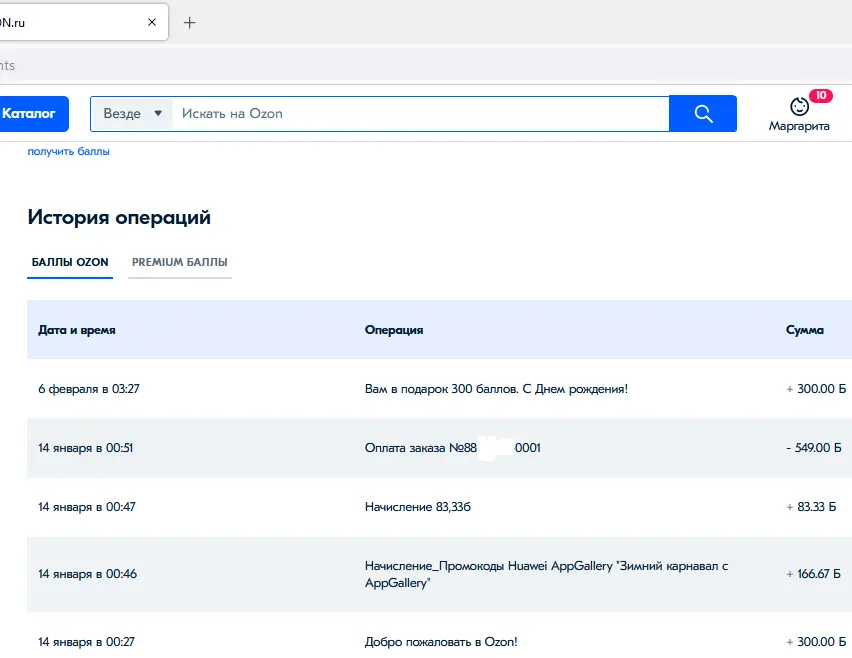
Task: Click the red notification badge 10
Action: click(x=820, y=96)
